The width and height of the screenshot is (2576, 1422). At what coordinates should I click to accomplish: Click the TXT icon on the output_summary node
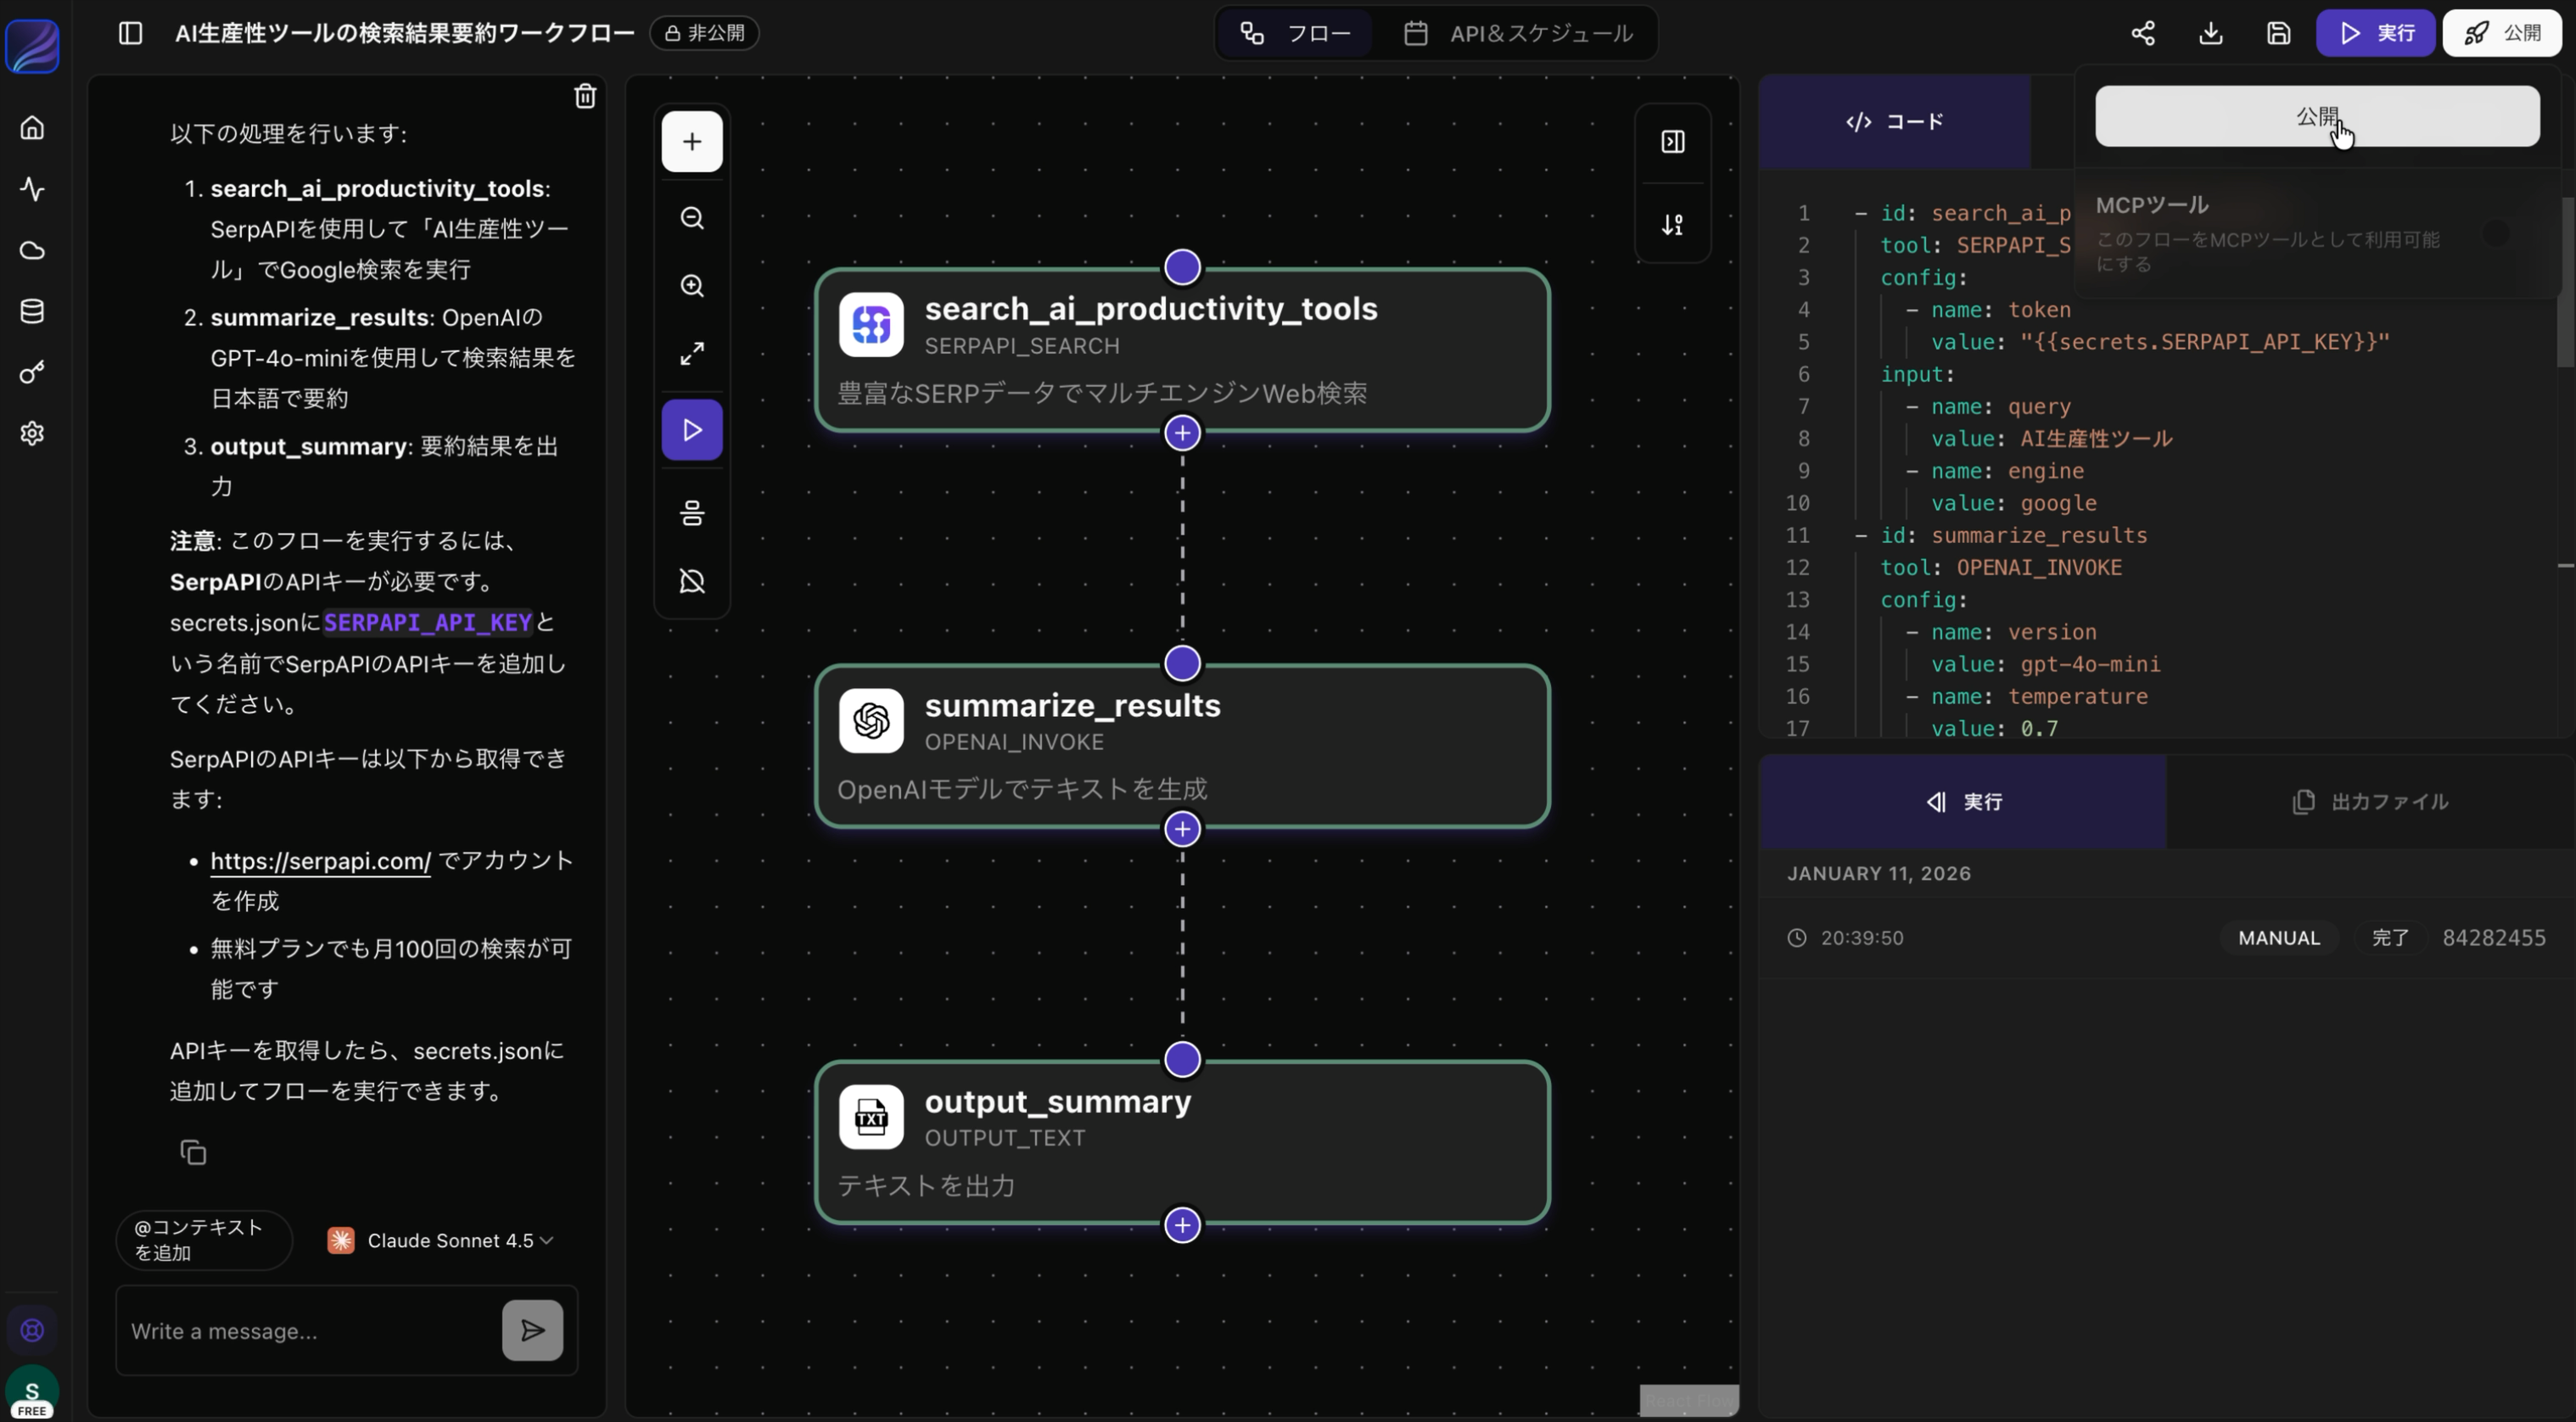pyautogui.click(x=871, y=1117)
